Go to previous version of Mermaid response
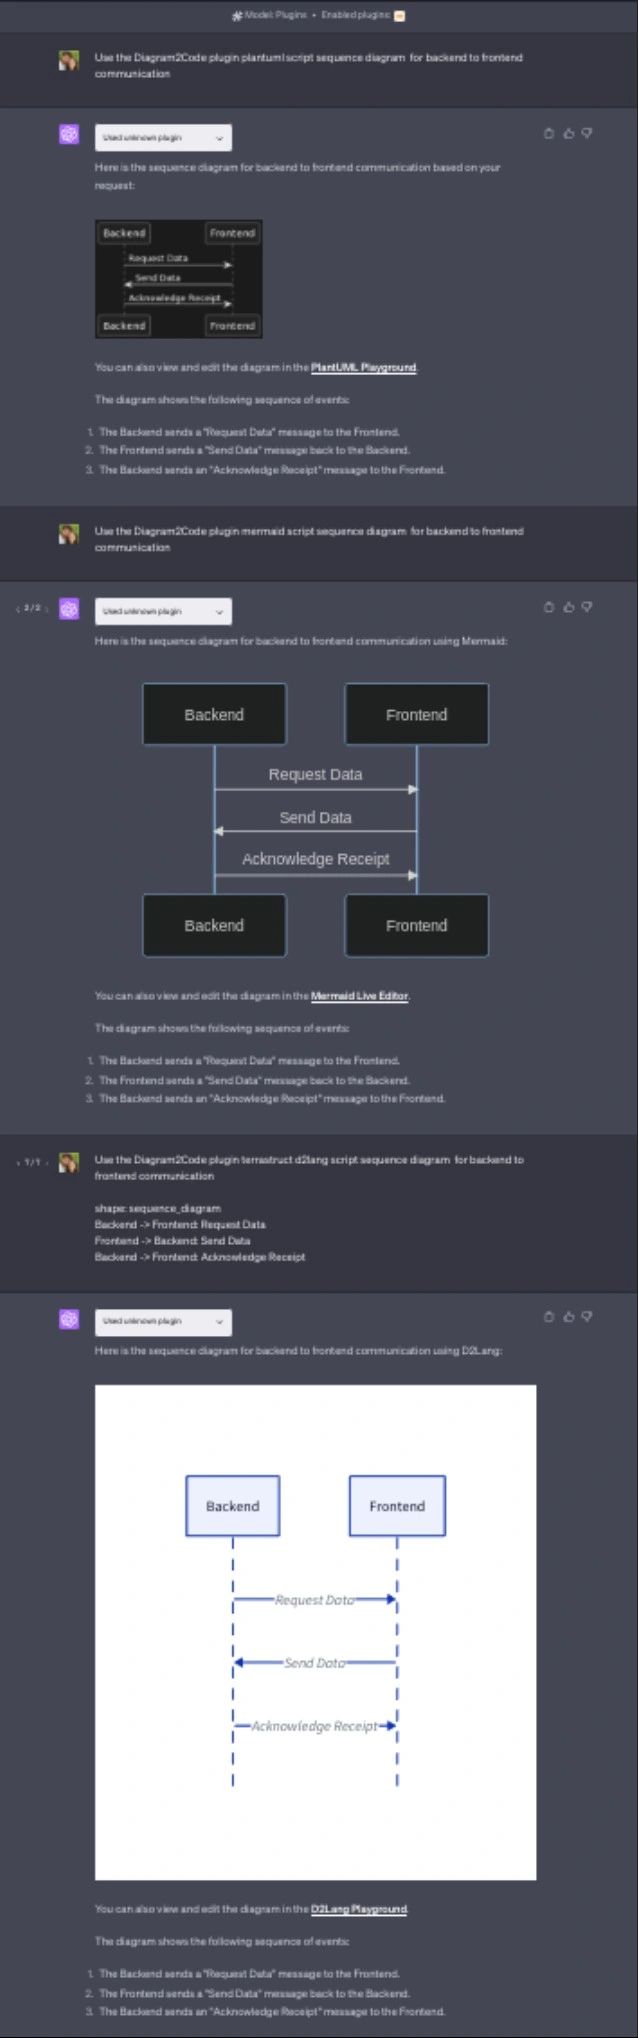Screen dimensions: 638x2038 pos(18,609)
